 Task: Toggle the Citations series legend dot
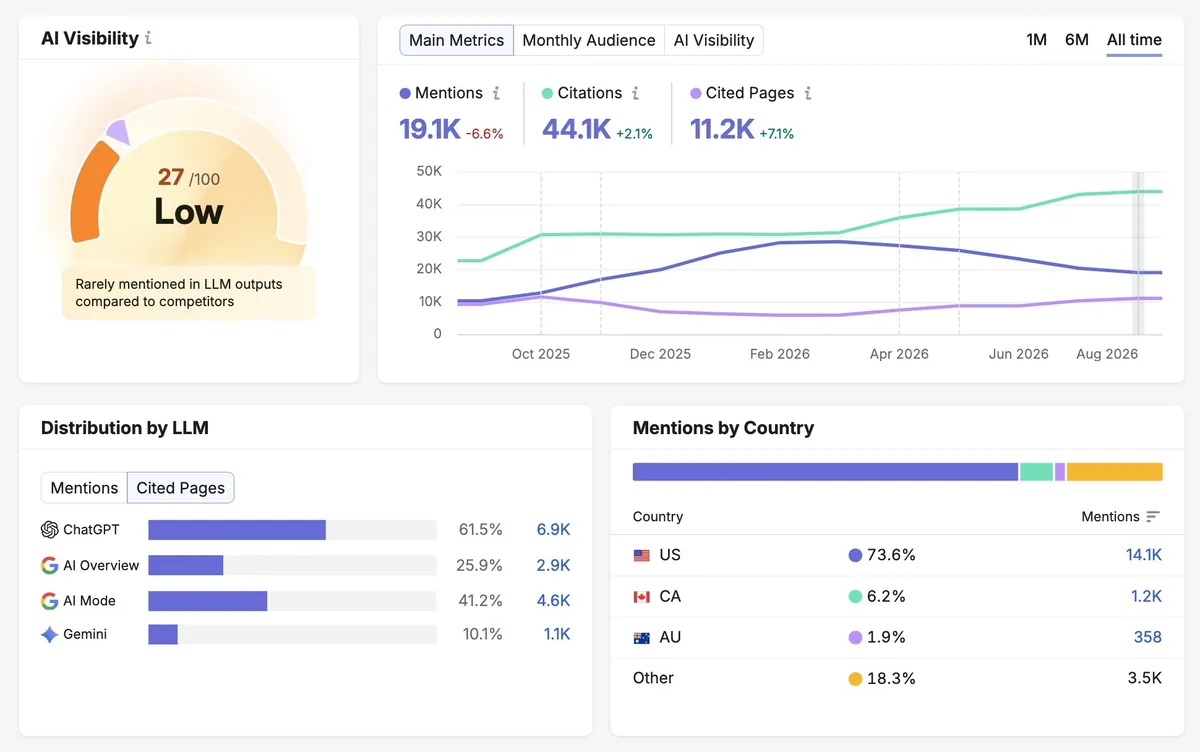pos(547,93)
